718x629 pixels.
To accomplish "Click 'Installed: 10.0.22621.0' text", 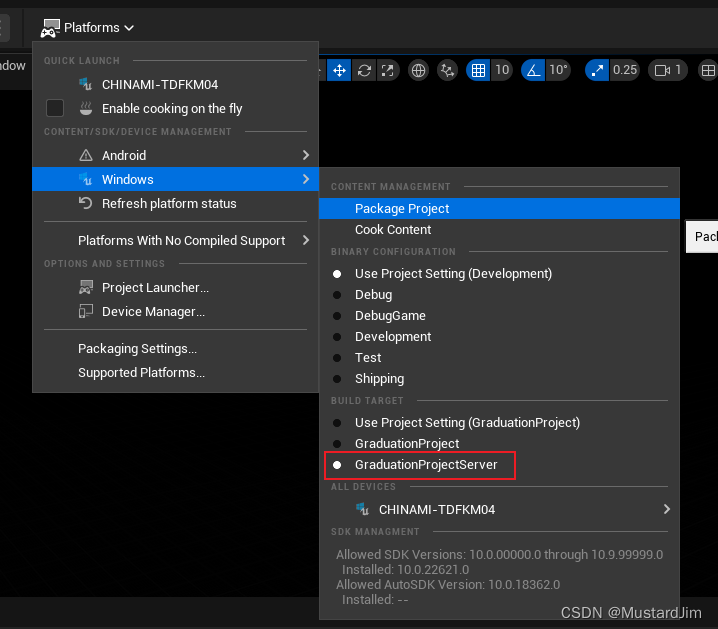I will tap(405, 569).
